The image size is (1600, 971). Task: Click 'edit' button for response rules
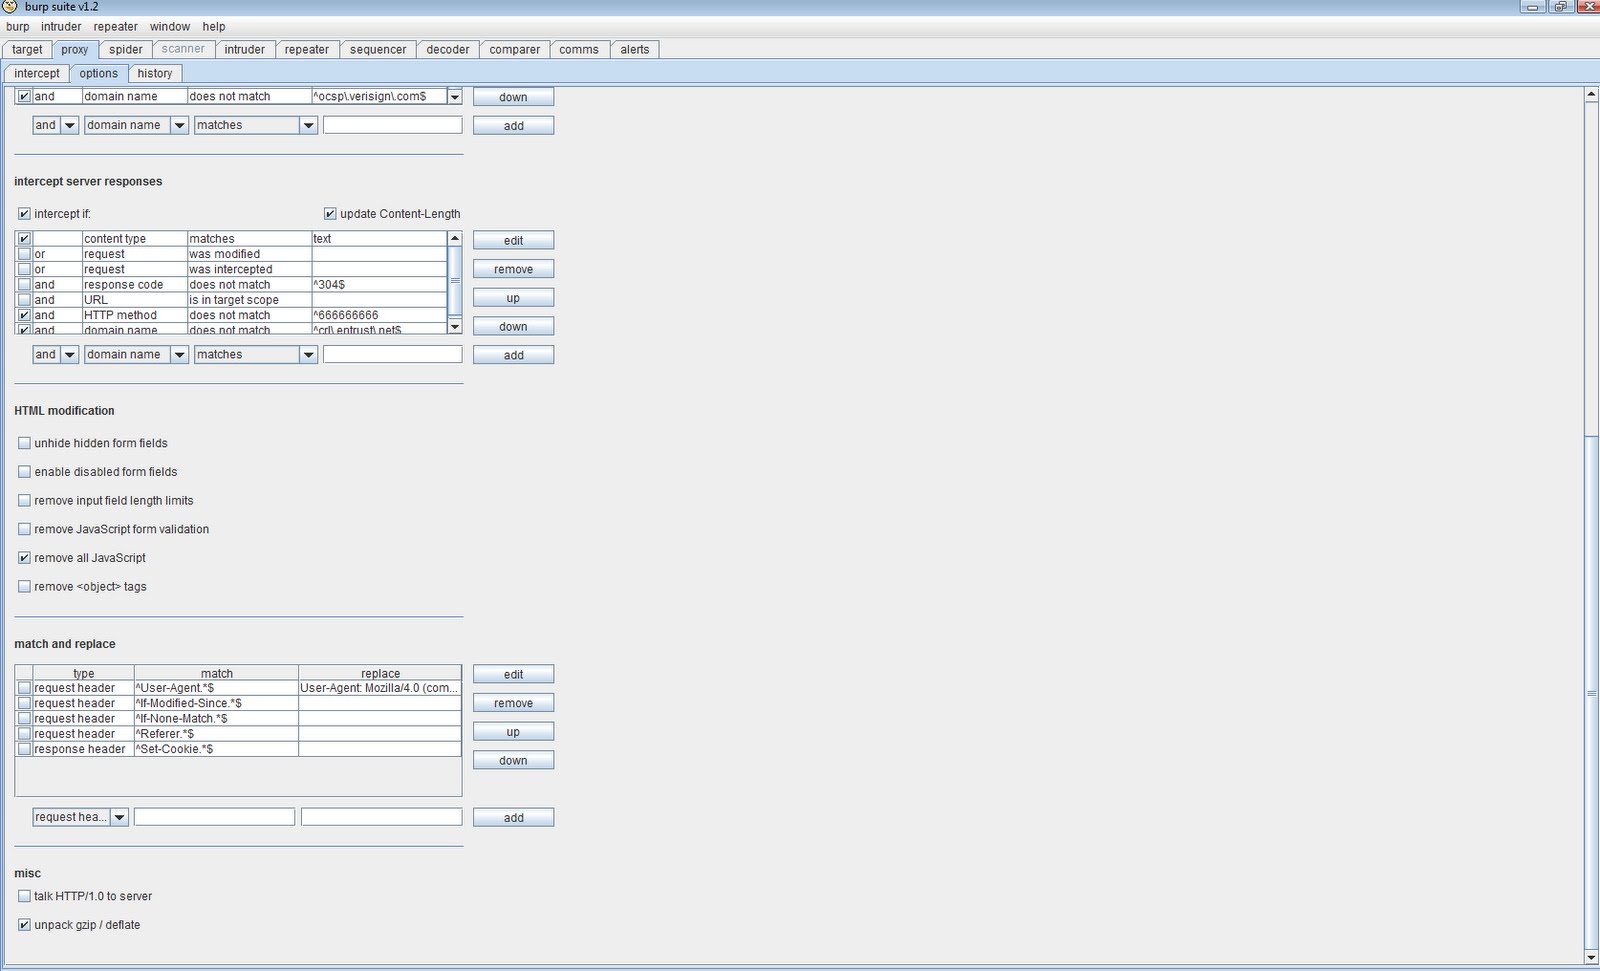coord(513,240)
